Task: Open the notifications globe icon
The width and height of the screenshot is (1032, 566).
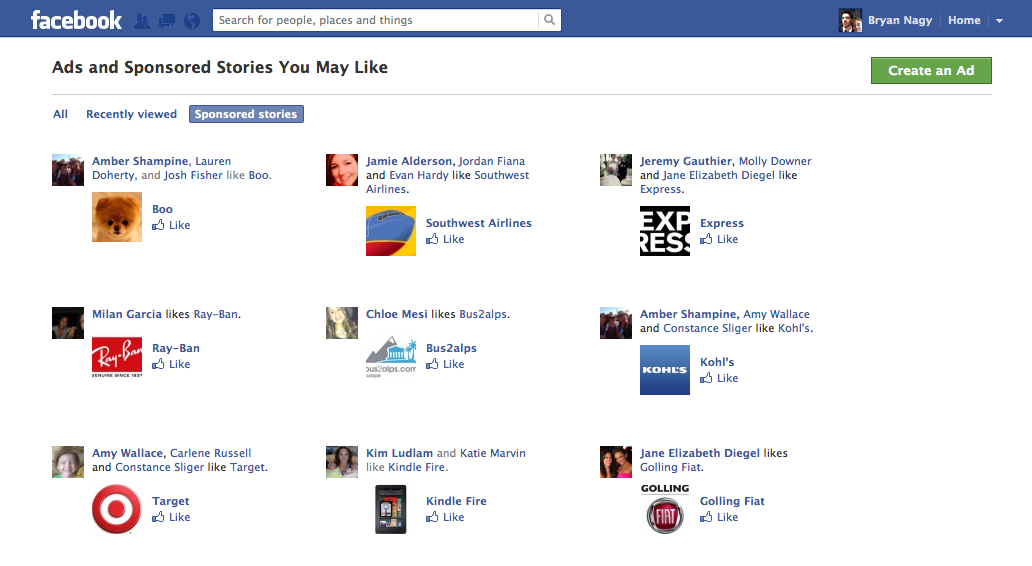Action: (x=192, y=20)
